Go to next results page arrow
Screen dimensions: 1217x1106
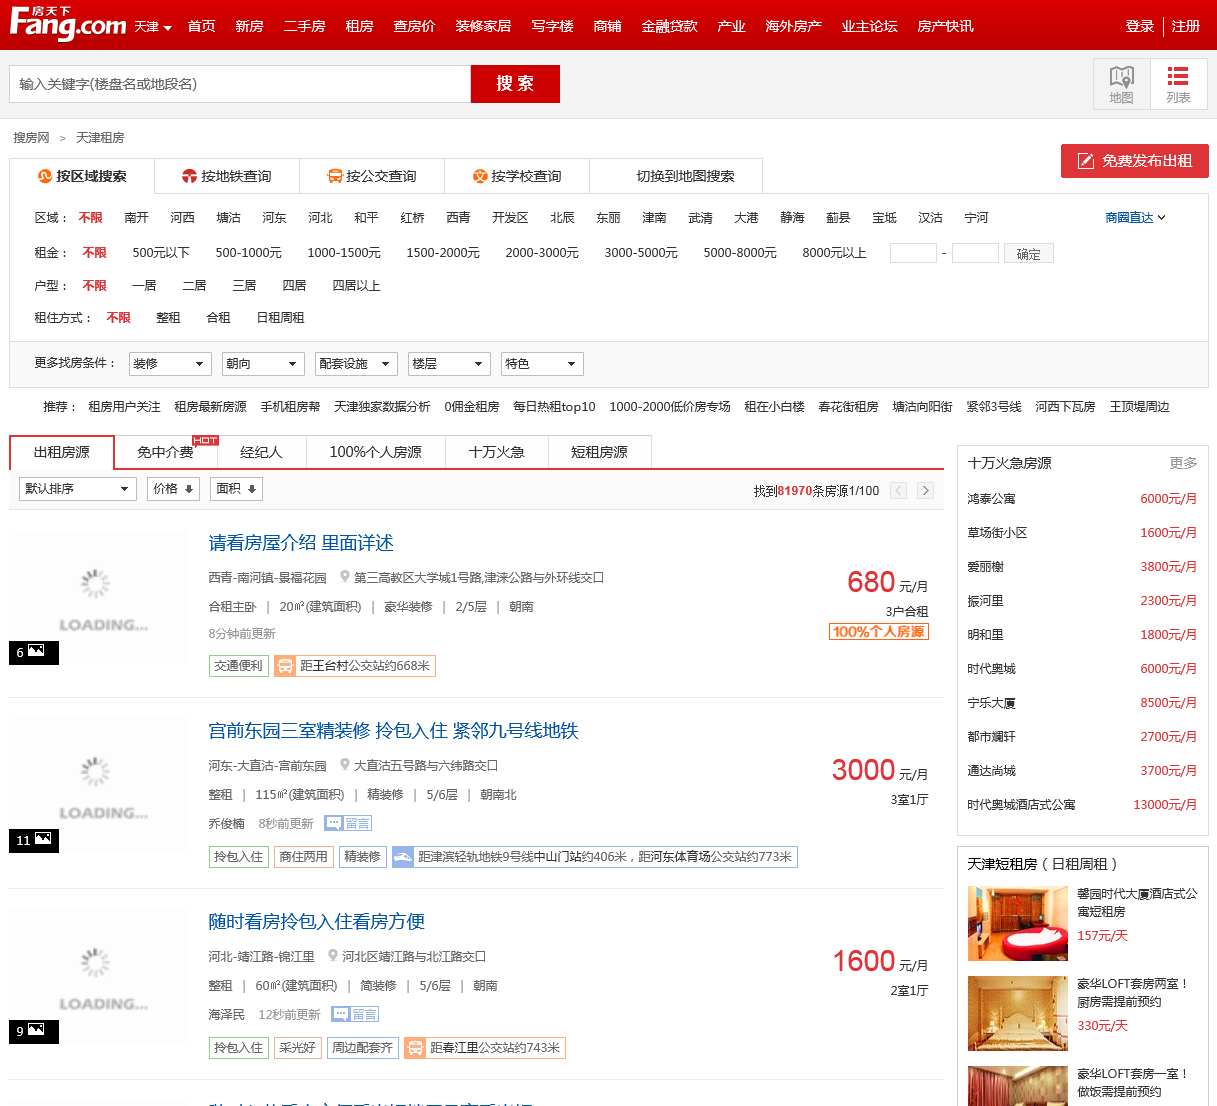pos(925,490)
